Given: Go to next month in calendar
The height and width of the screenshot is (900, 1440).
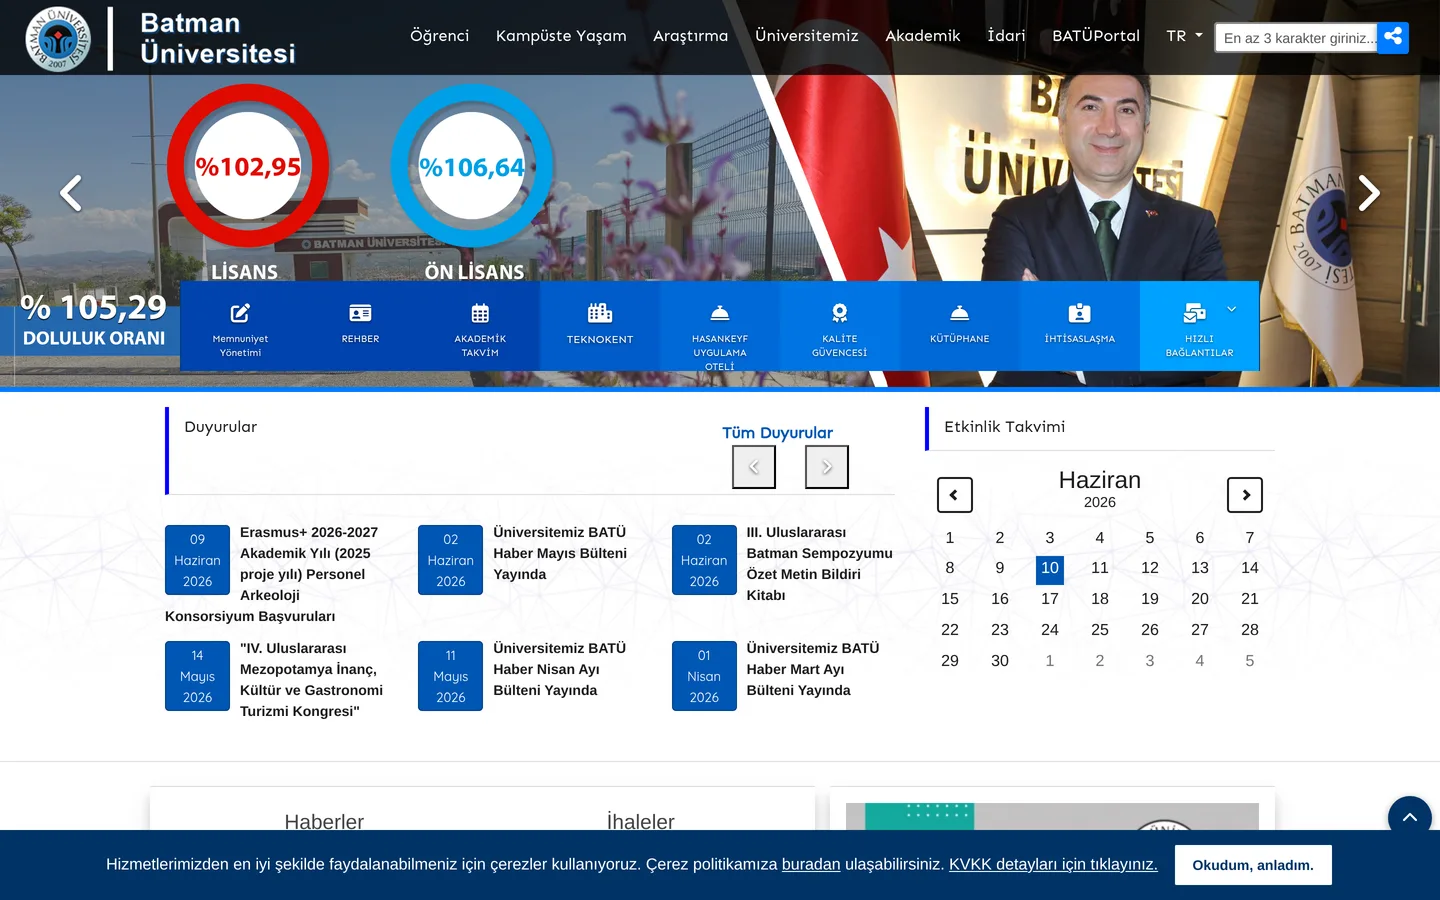Looking at the screenshot, I should point(1245,495).
